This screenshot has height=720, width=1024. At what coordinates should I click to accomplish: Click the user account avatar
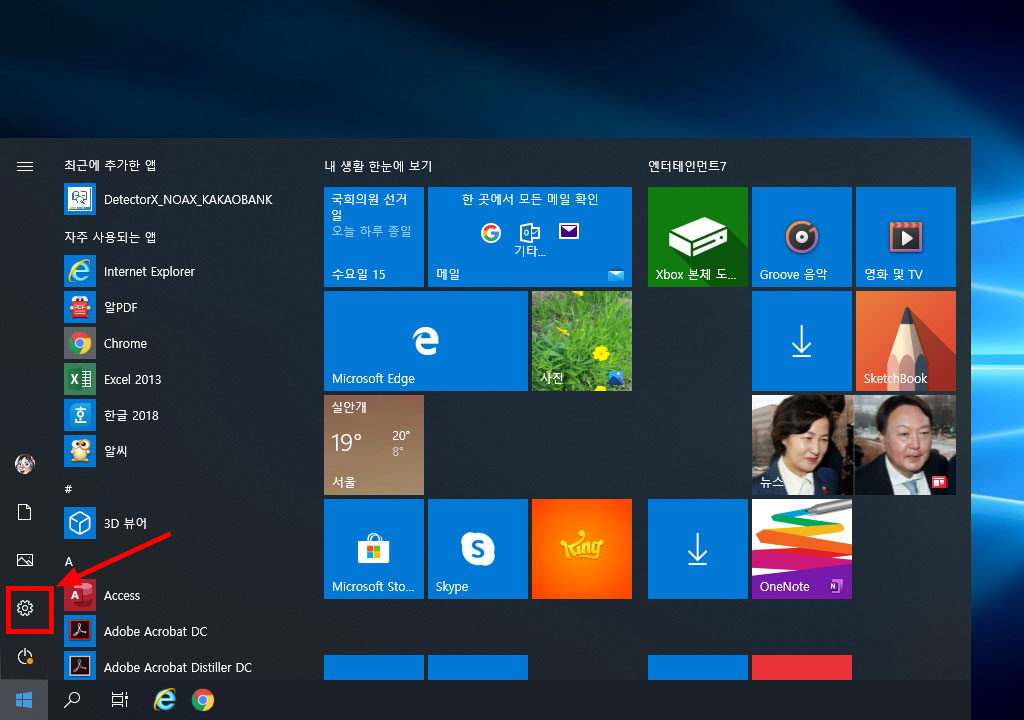point(25,464)
